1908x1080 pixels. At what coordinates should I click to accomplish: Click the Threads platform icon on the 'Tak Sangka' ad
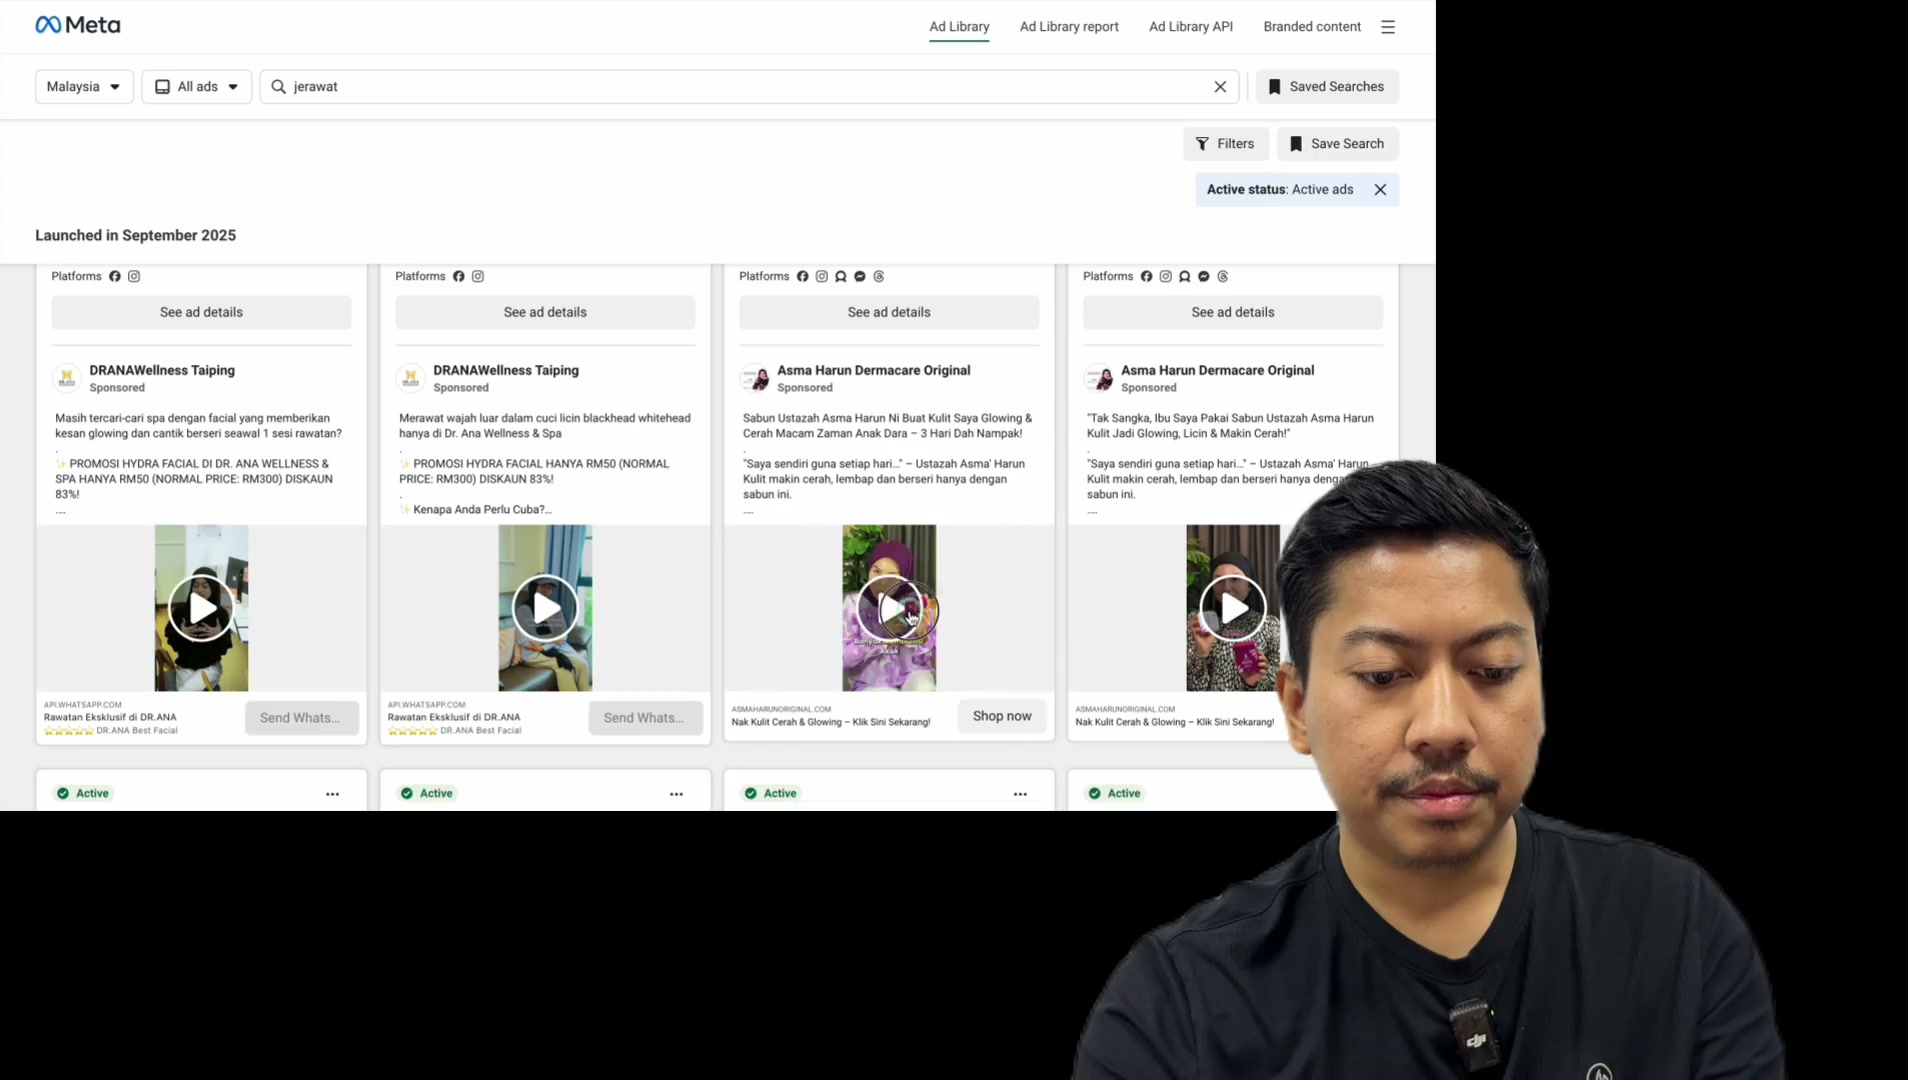[x=1223, y=276]
